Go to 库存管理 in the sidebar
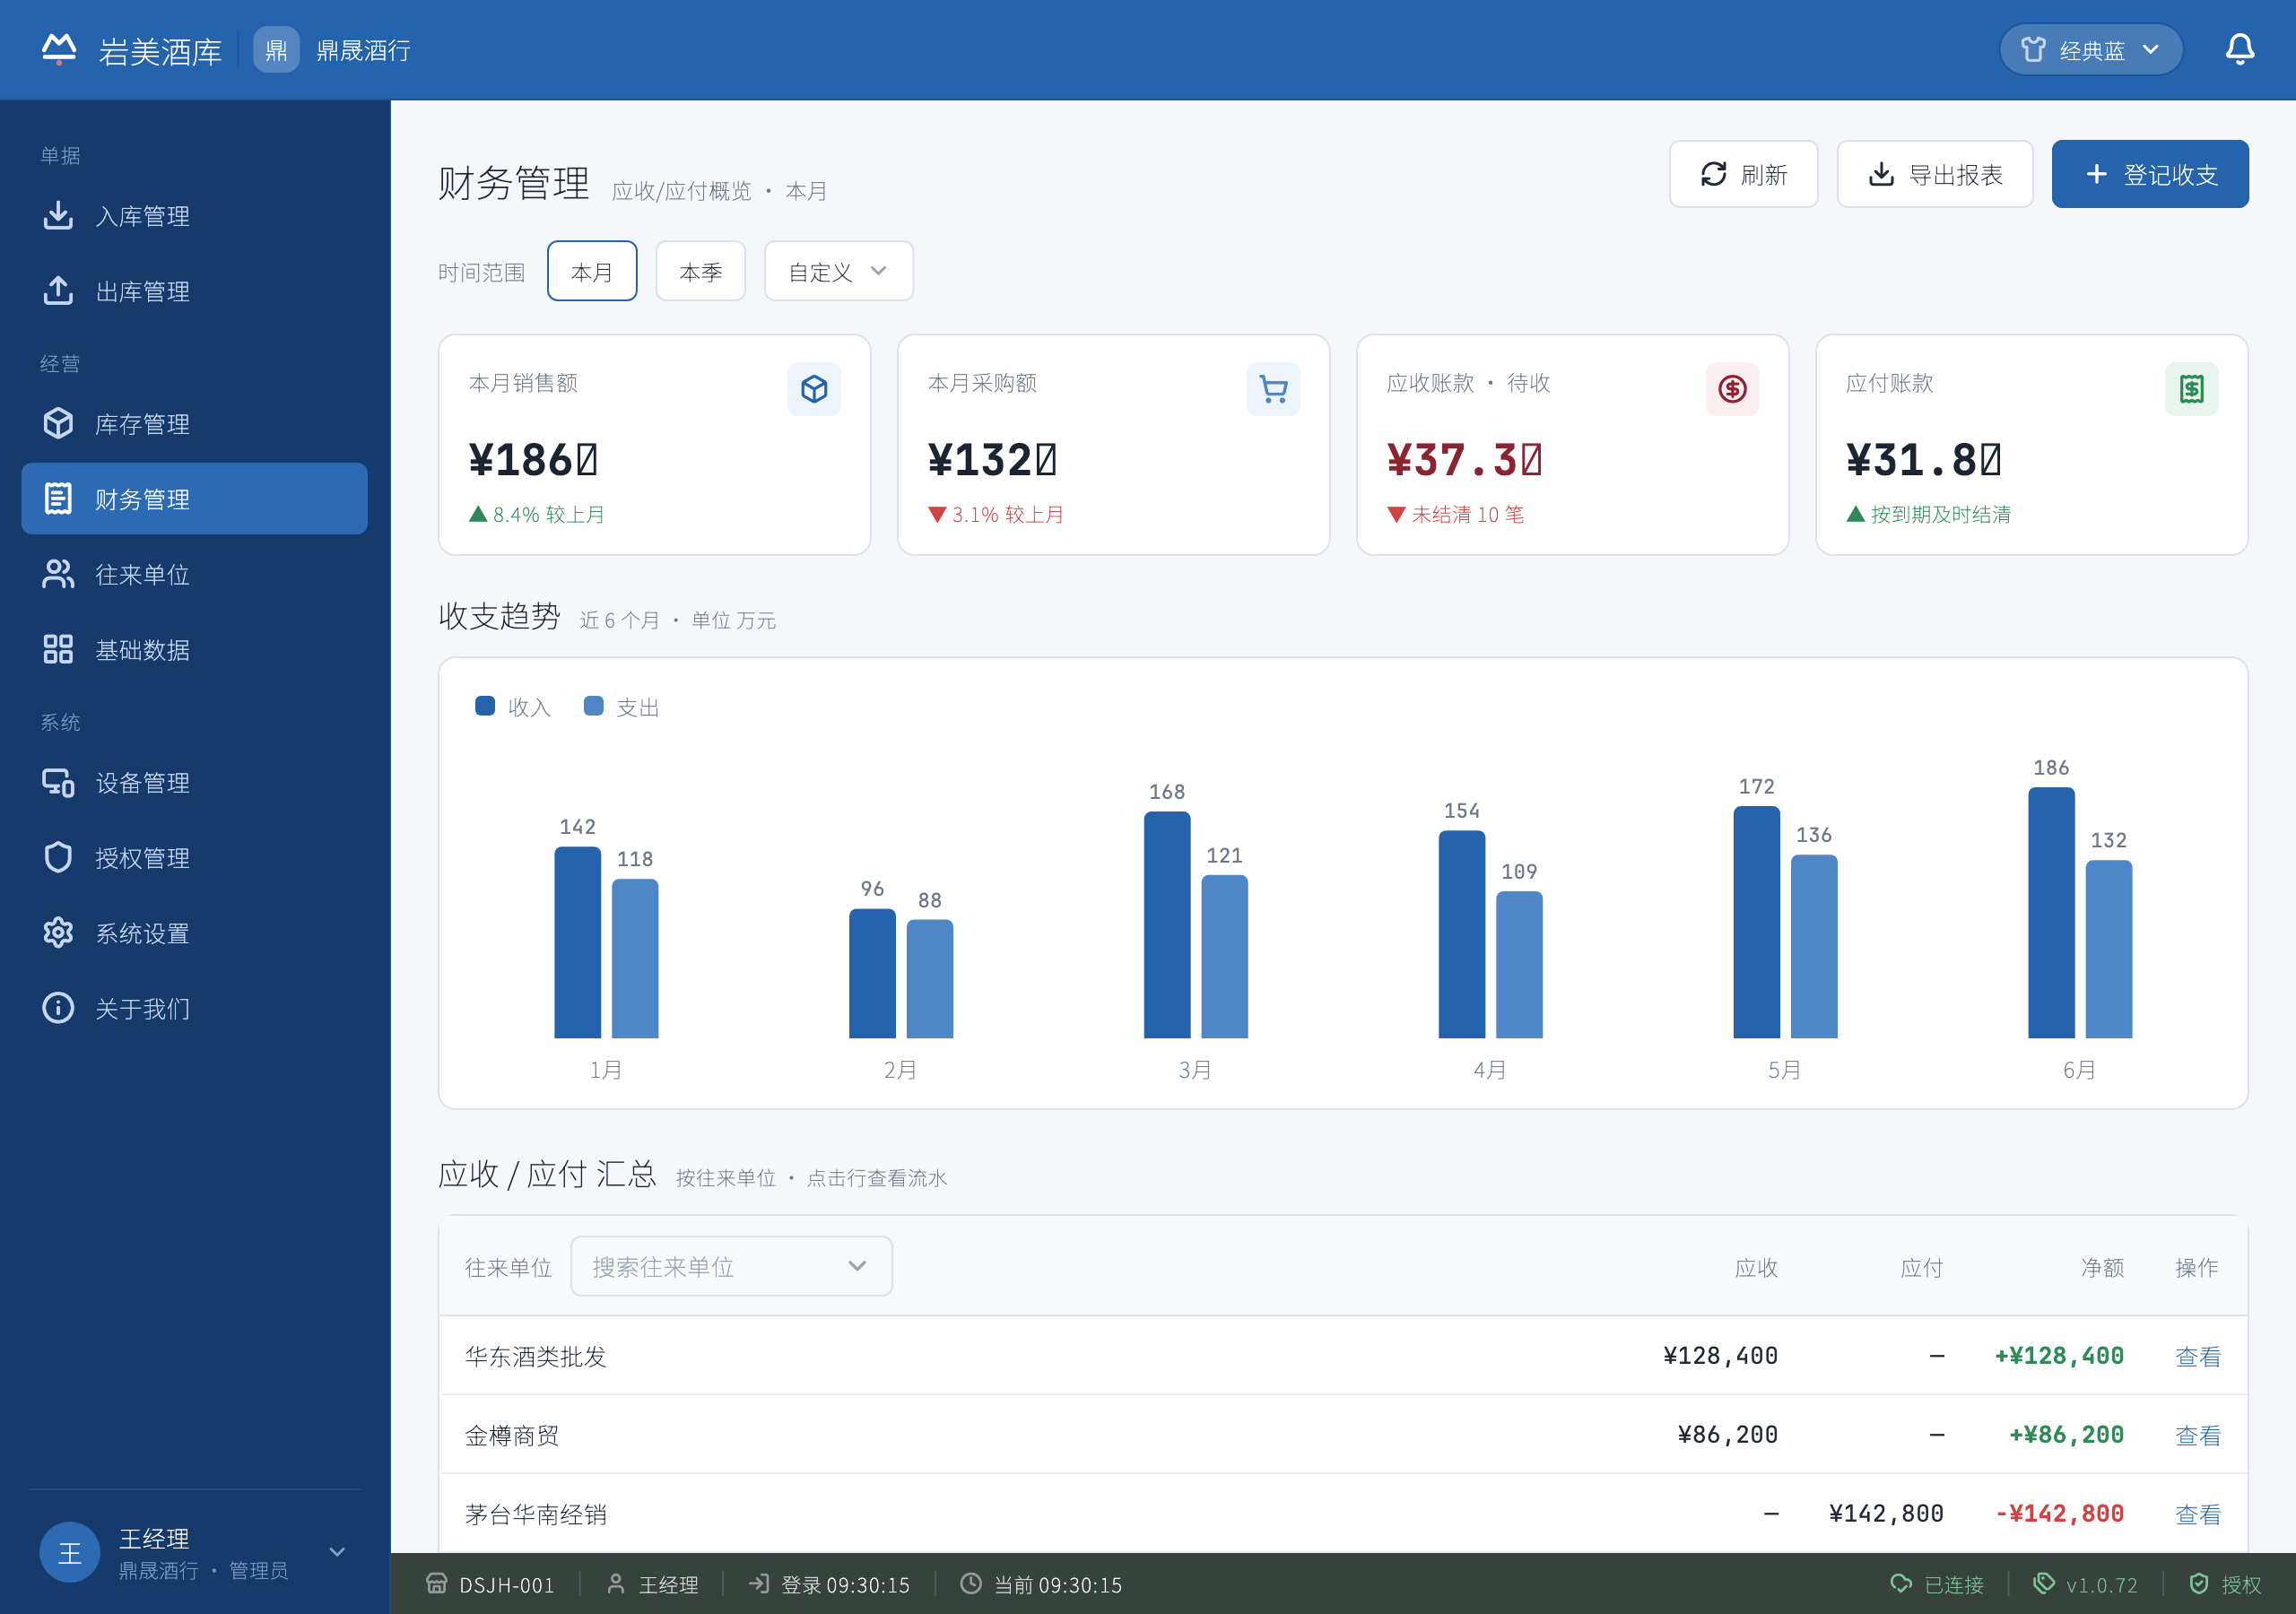The height and width of the screenshot is (1614, 2296). (194, 424)
